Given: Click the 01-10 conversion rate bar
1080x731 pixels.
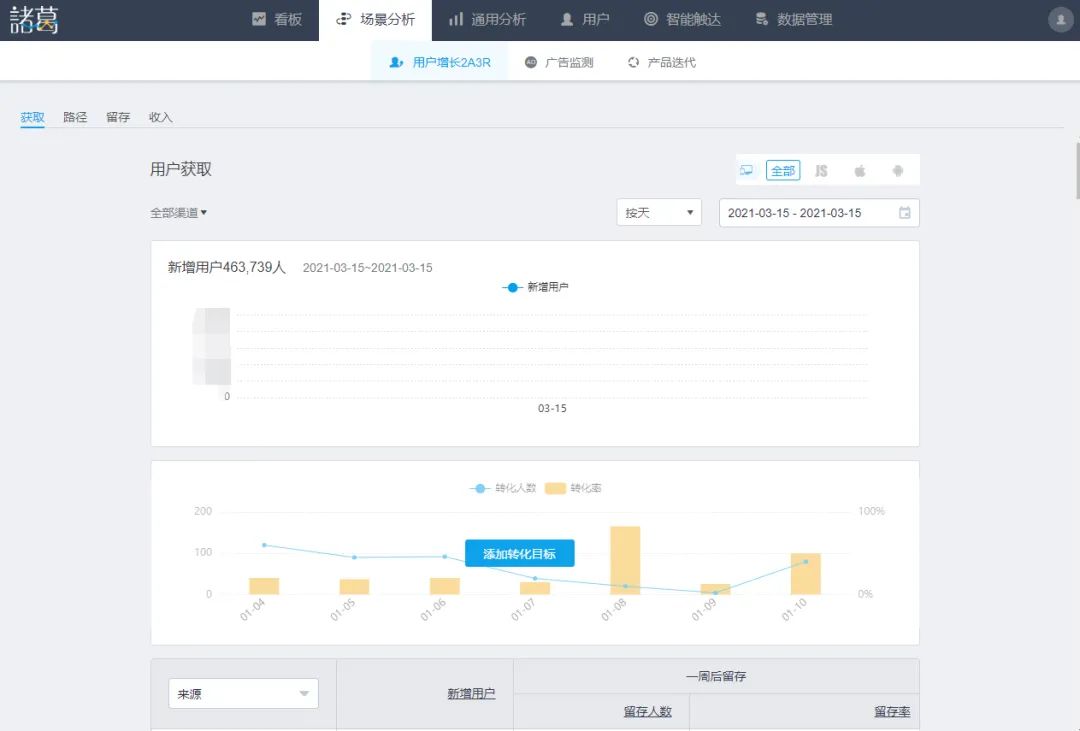Looking at the screenshot, I should coord(806,573).
